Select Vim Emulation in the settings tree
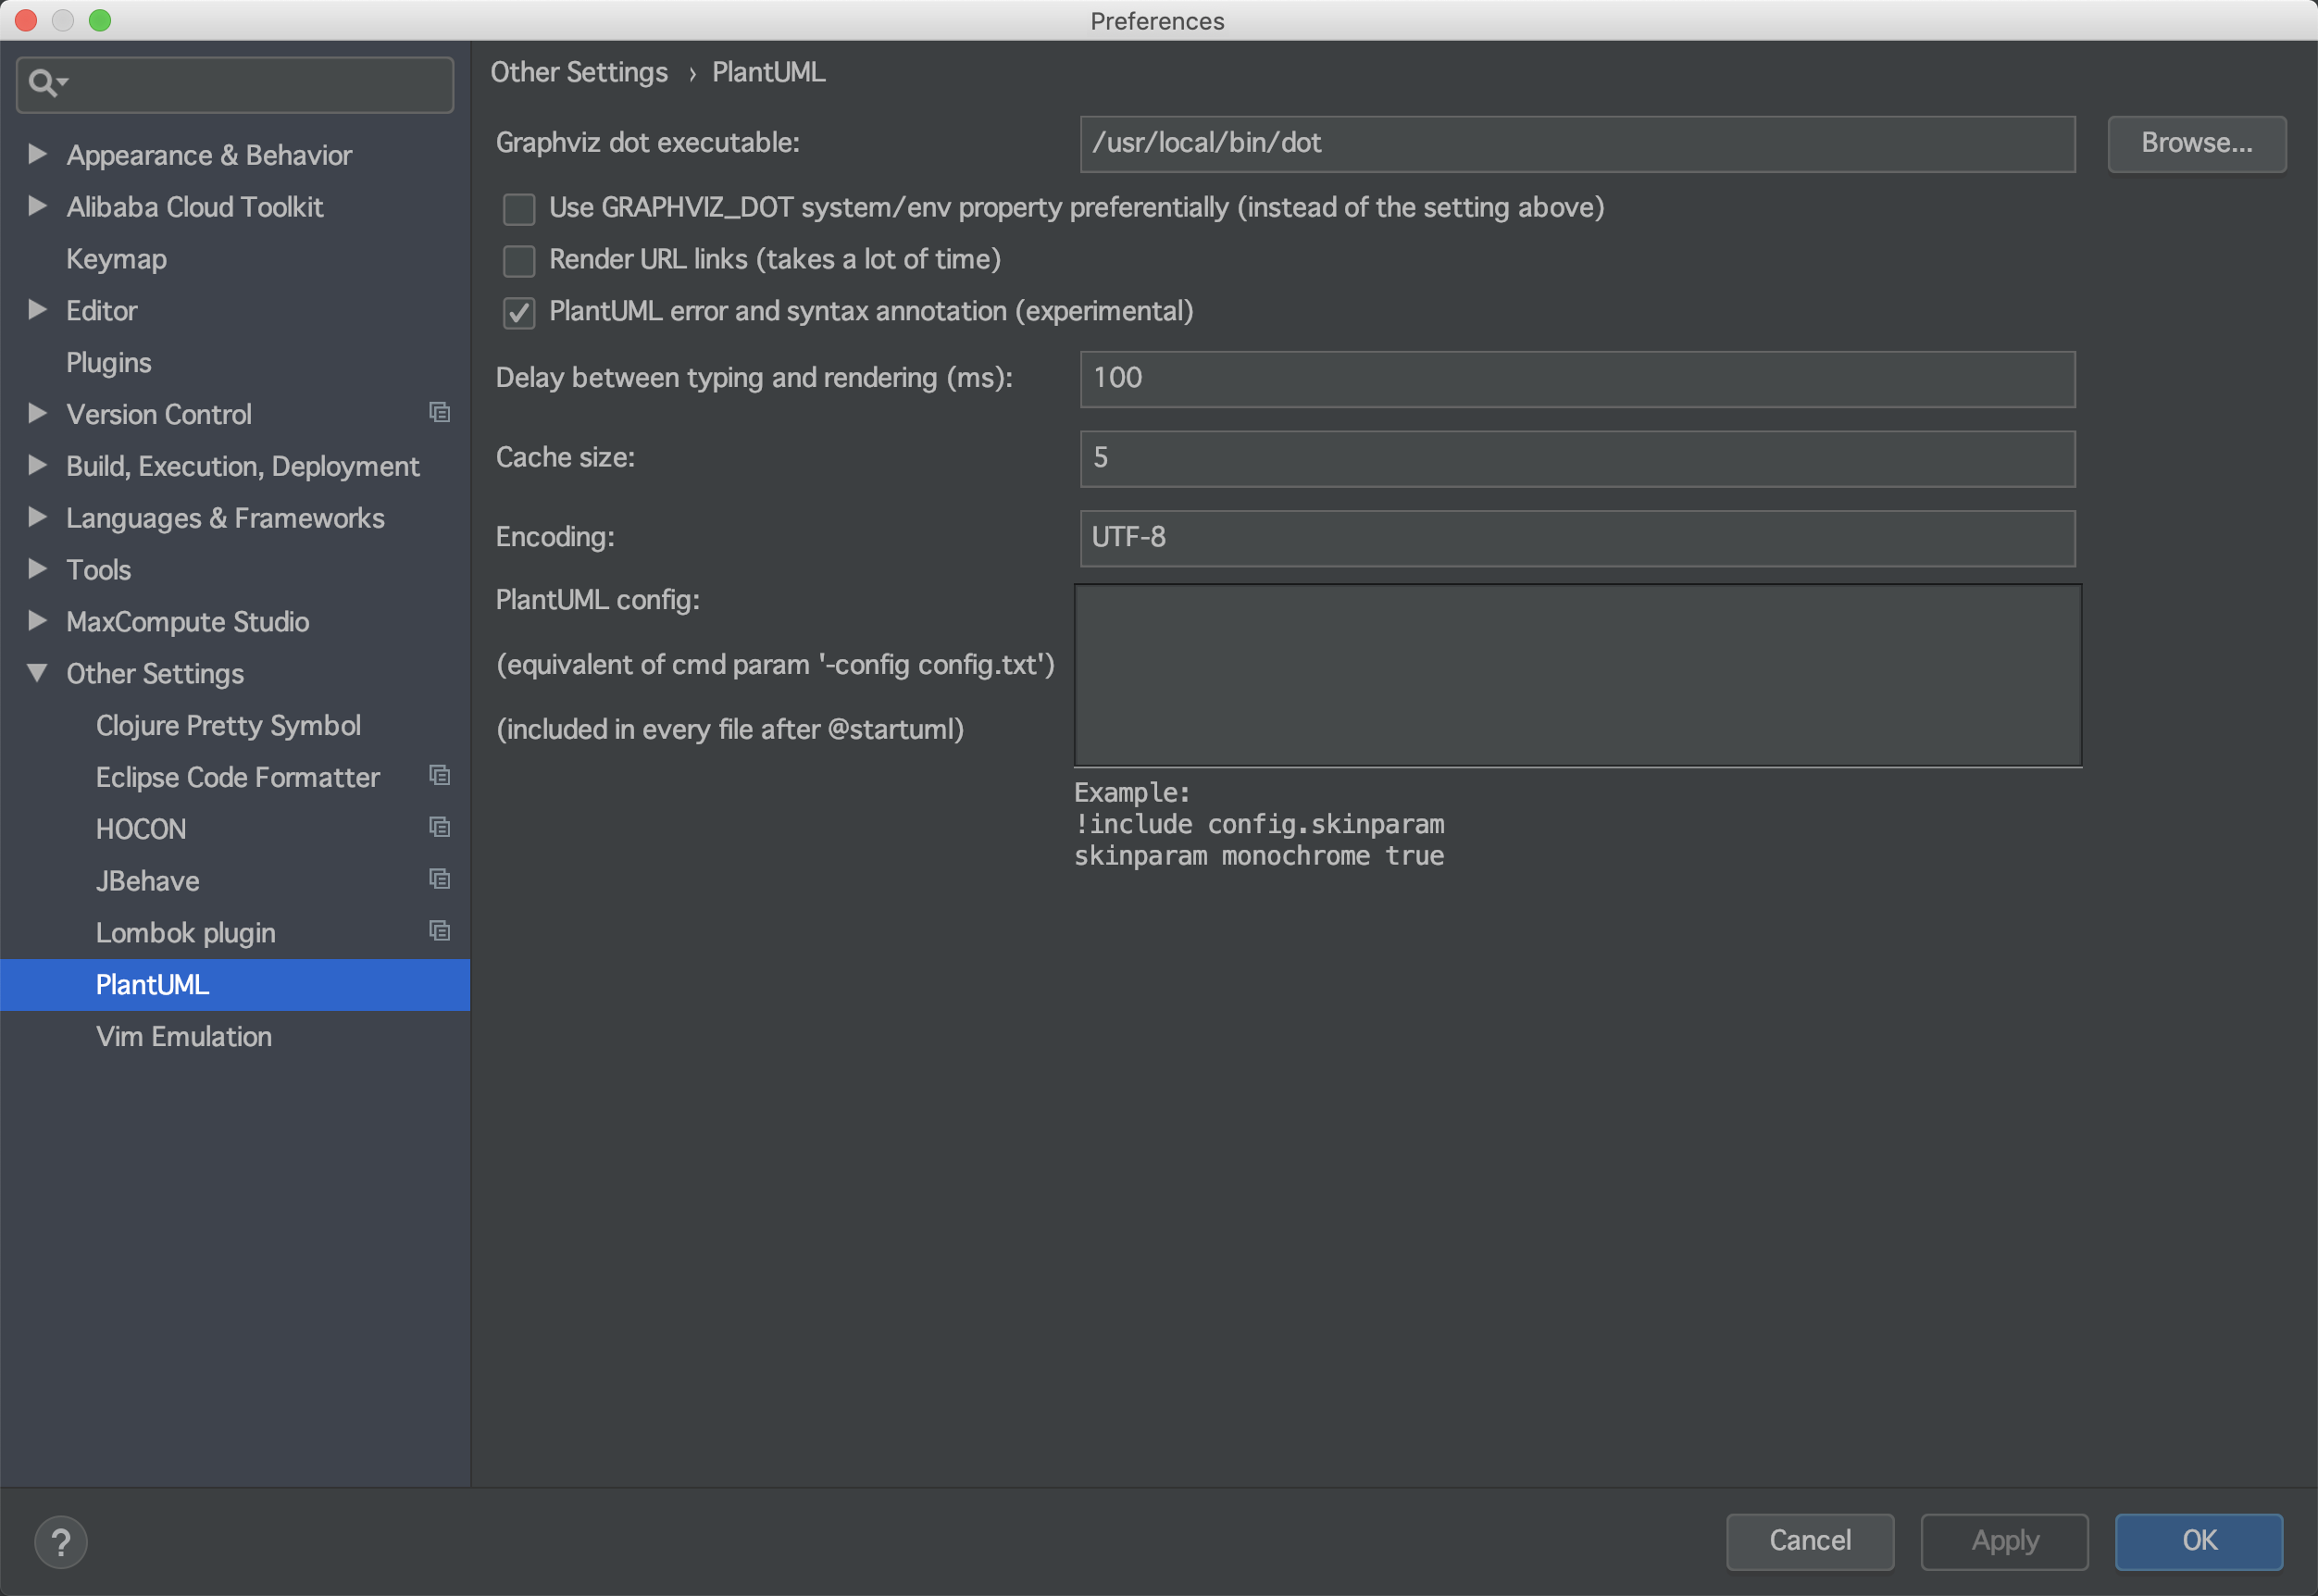Image resolution: width=2318 pixels, height=1596 pixels. pos(183,1036)
